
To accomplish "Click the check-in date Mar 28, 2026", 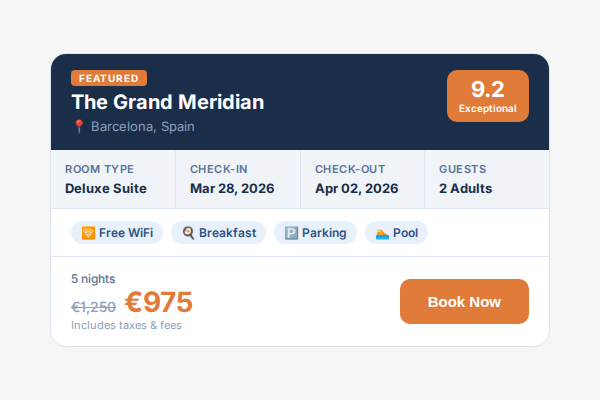I will (232, 188).
